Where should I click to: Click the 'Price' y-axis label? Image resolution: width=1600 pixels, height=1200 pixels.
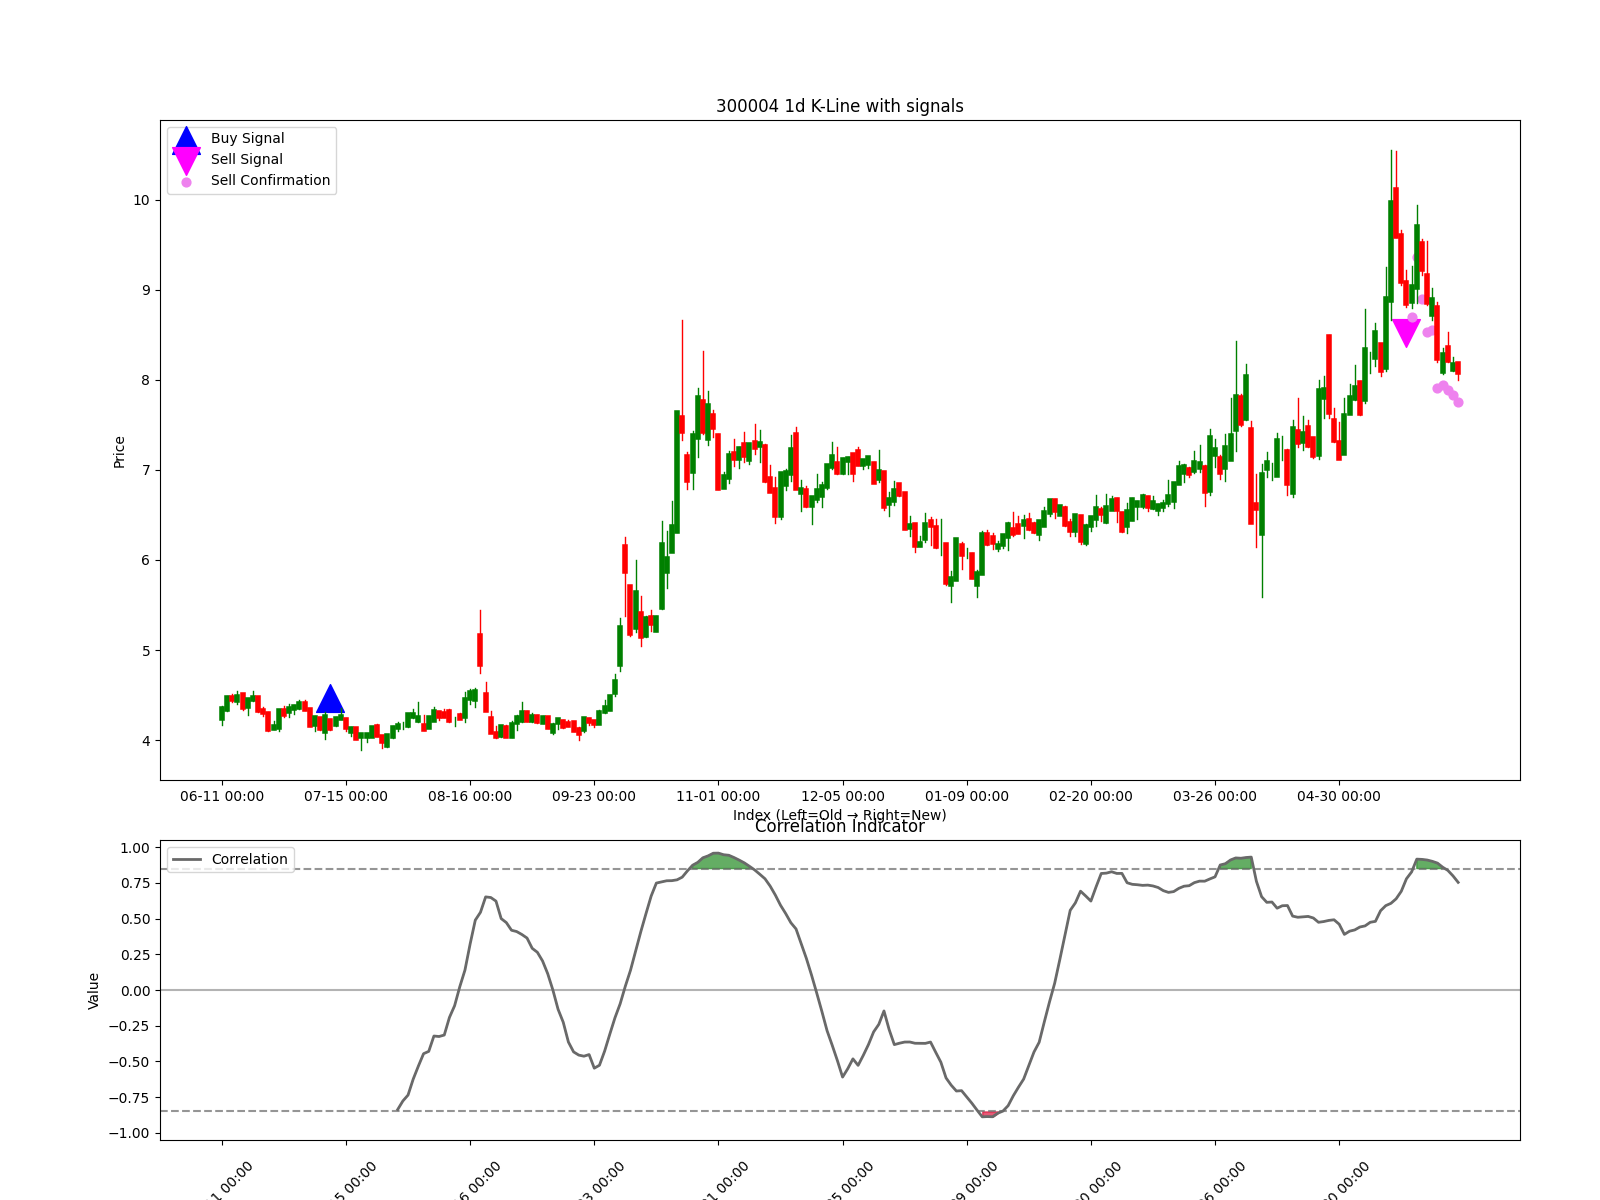point(120,452)
